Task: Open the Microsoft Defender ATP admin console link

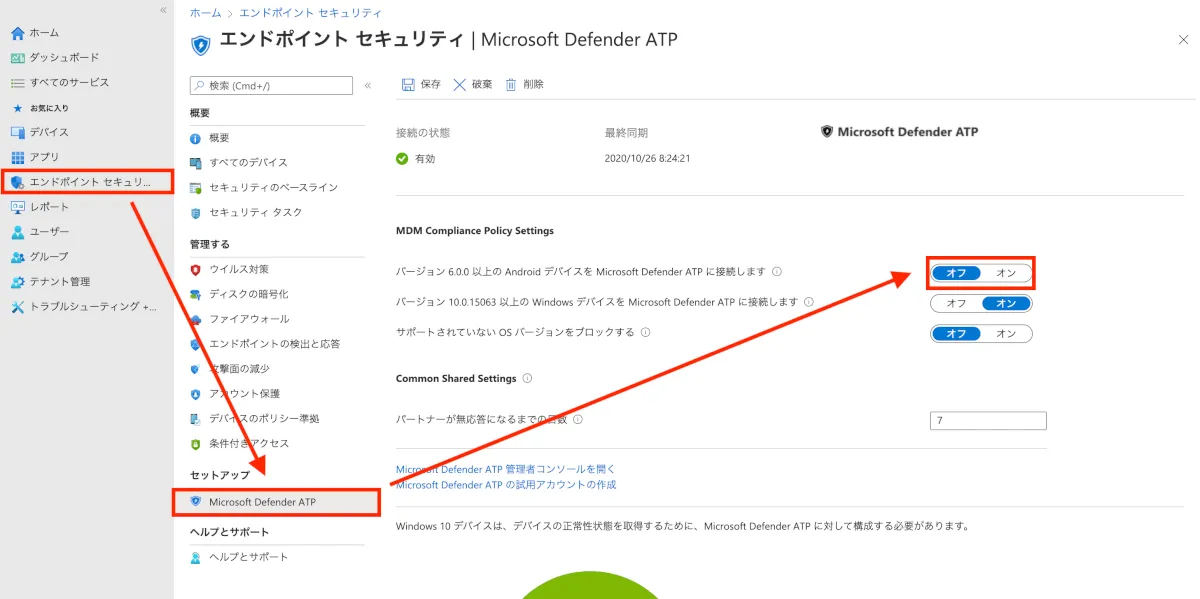Action: 506,469
